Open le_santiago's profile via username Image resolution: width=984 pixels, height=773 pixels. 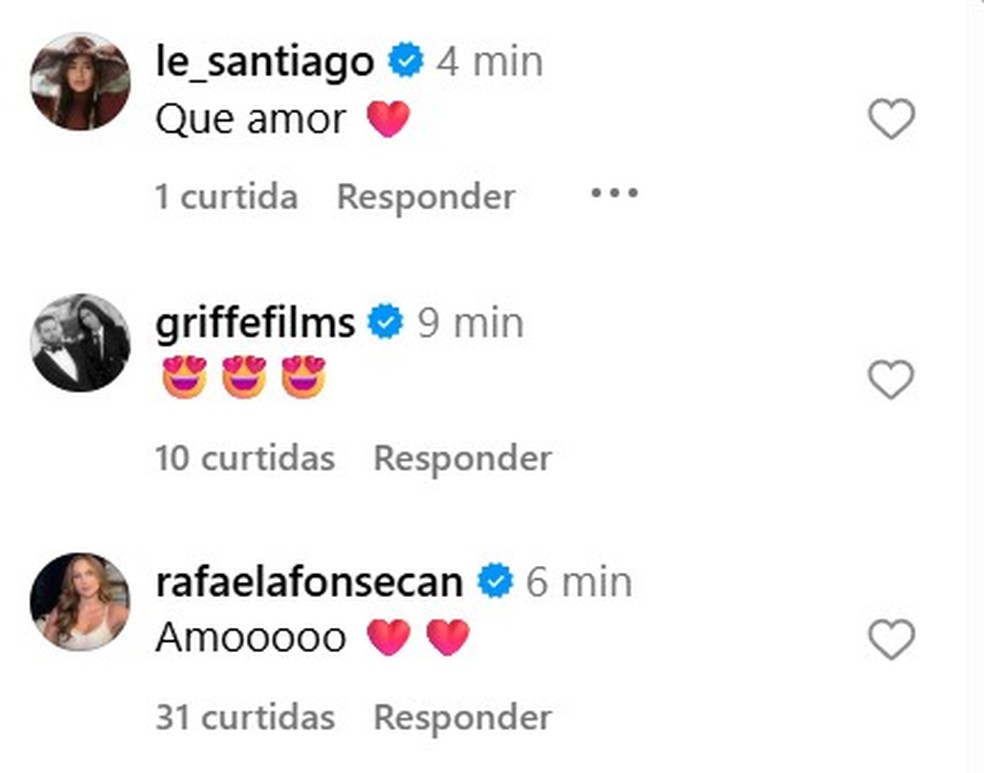(265, 59)
